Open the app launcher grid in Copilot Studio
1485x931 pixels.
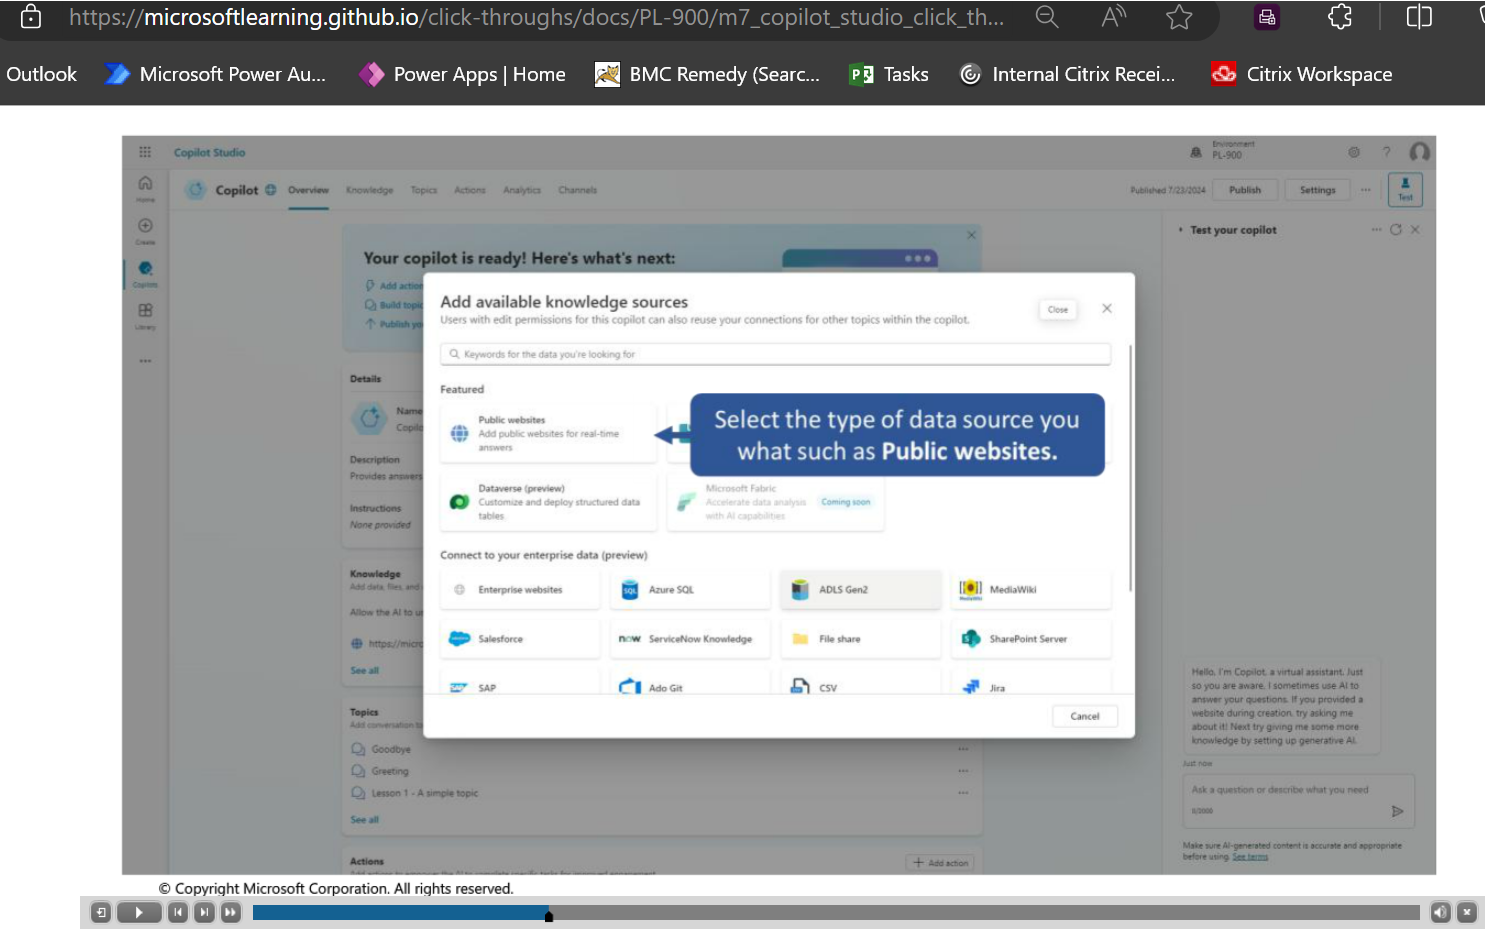145,152
